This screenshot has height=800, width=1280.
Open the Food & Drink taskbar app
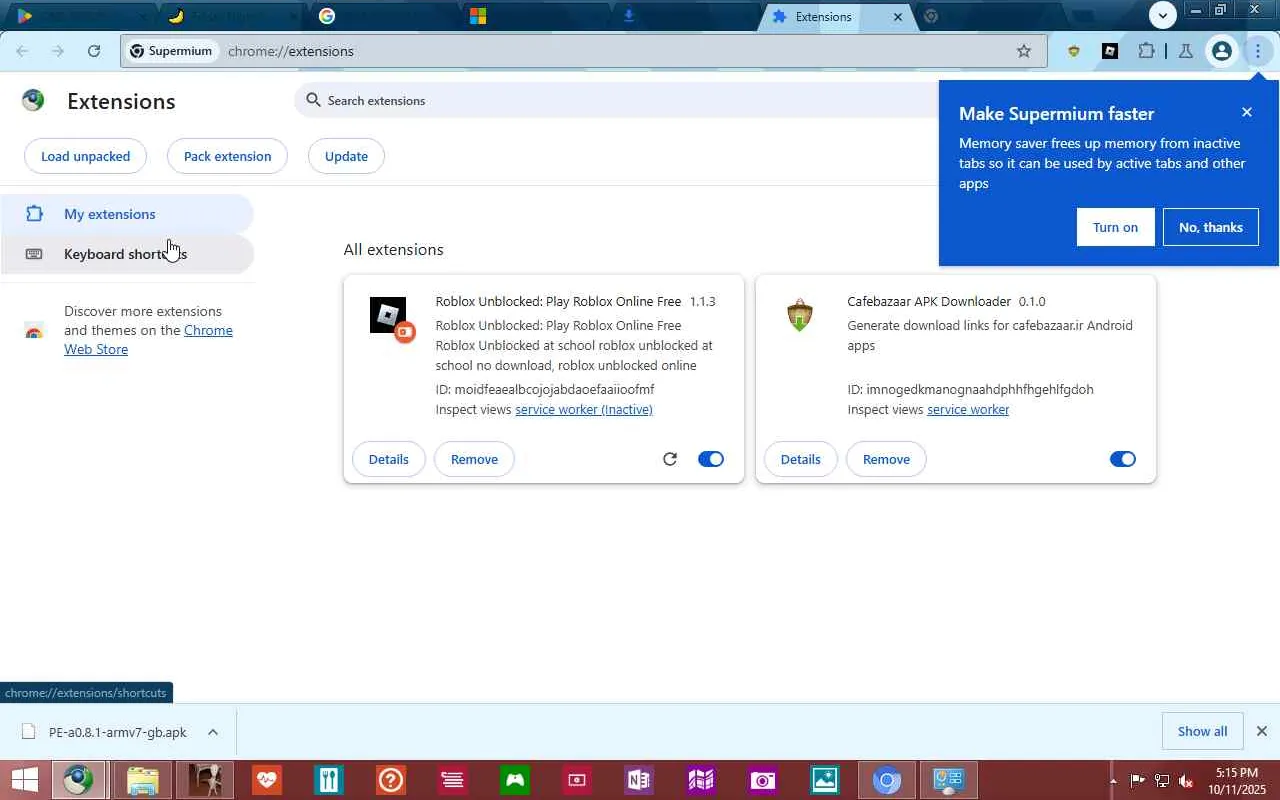(x=328, y=780)
